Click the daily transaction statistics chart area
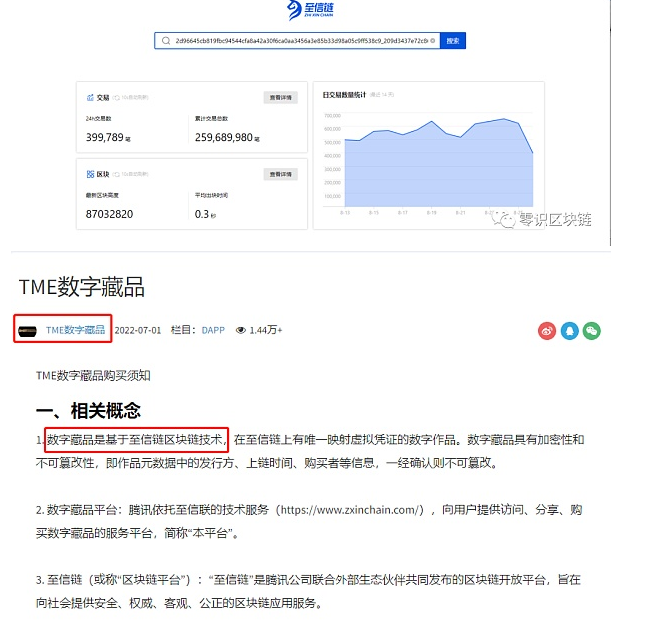This screenshot has height=621, width=664. pos(439,163)
